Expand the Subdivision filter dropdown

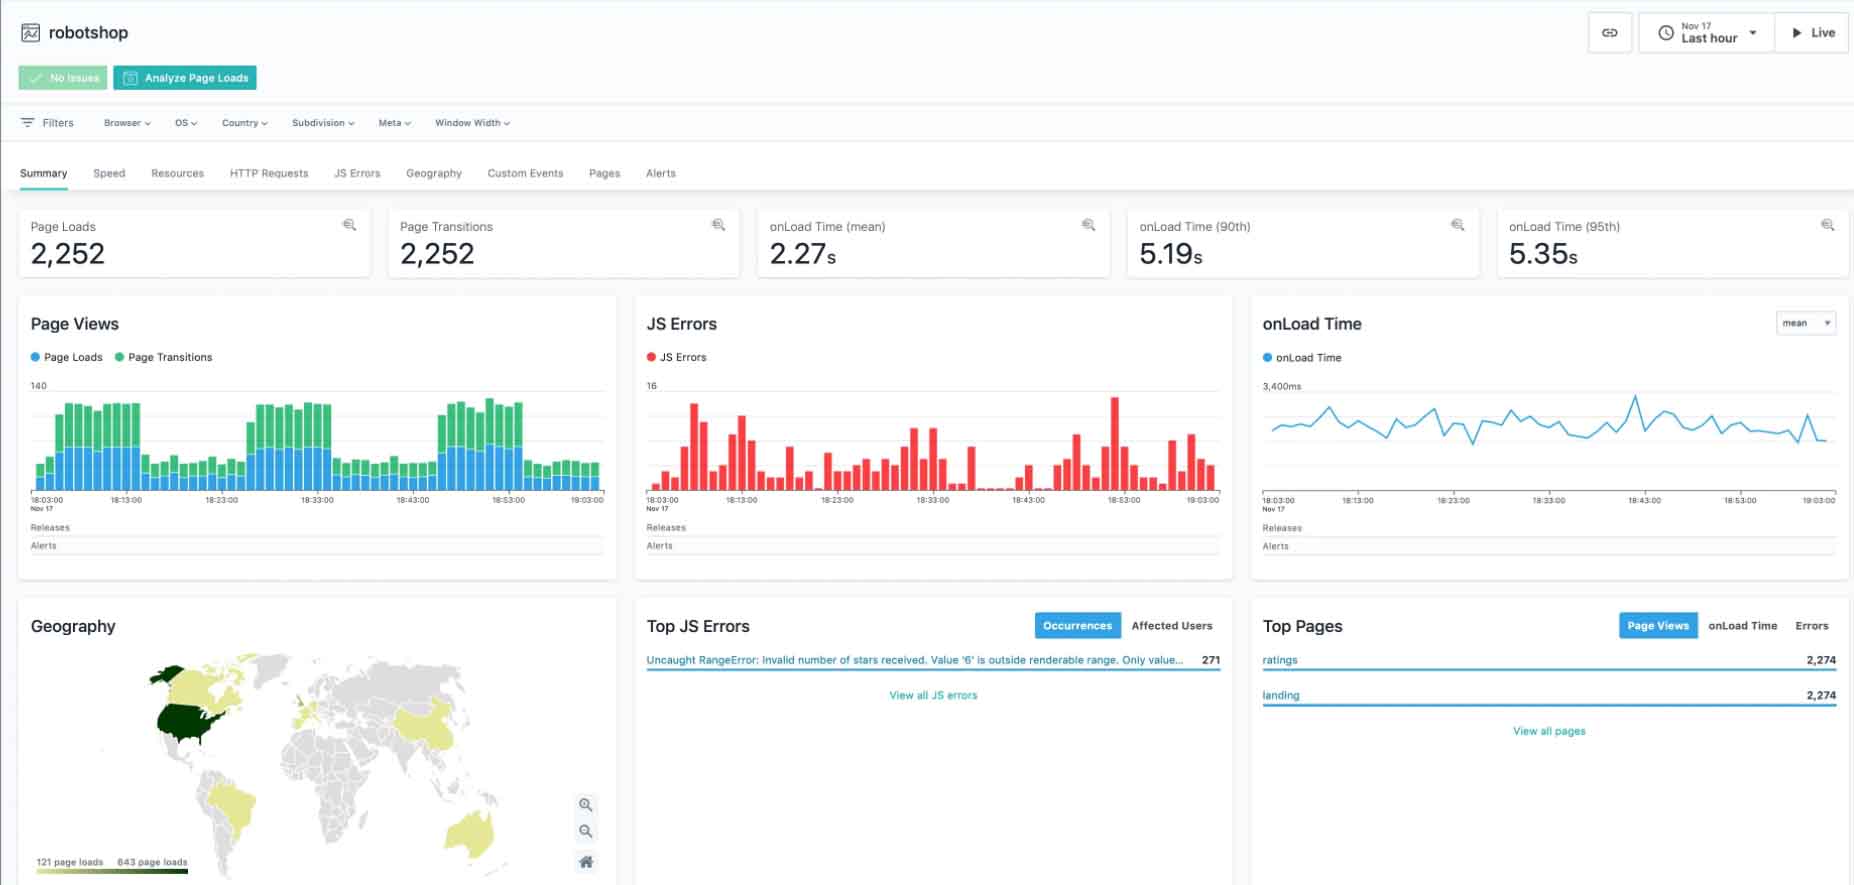(x=323, y=123)
